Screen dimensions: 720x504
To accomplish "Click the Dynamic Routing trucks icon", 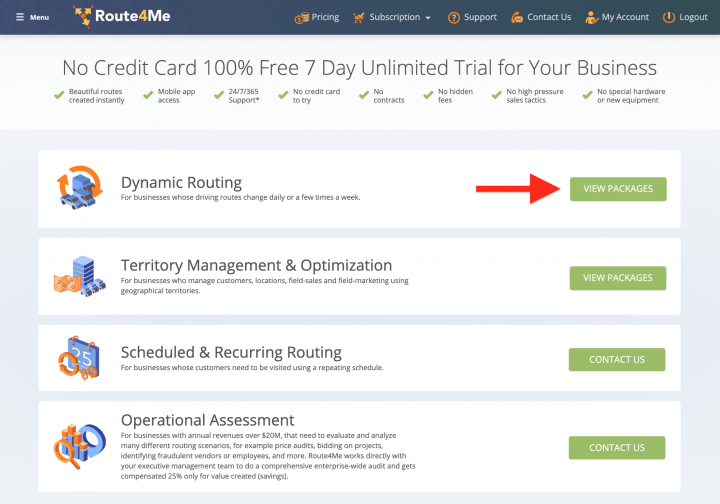I will (79, 188).
